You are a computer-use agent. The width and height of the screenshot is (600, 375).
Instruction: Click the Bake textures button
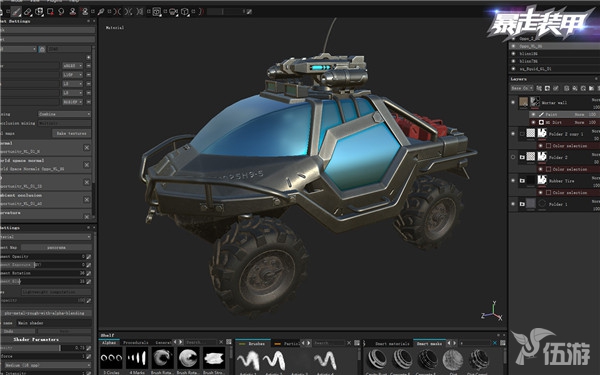point(72,133)
